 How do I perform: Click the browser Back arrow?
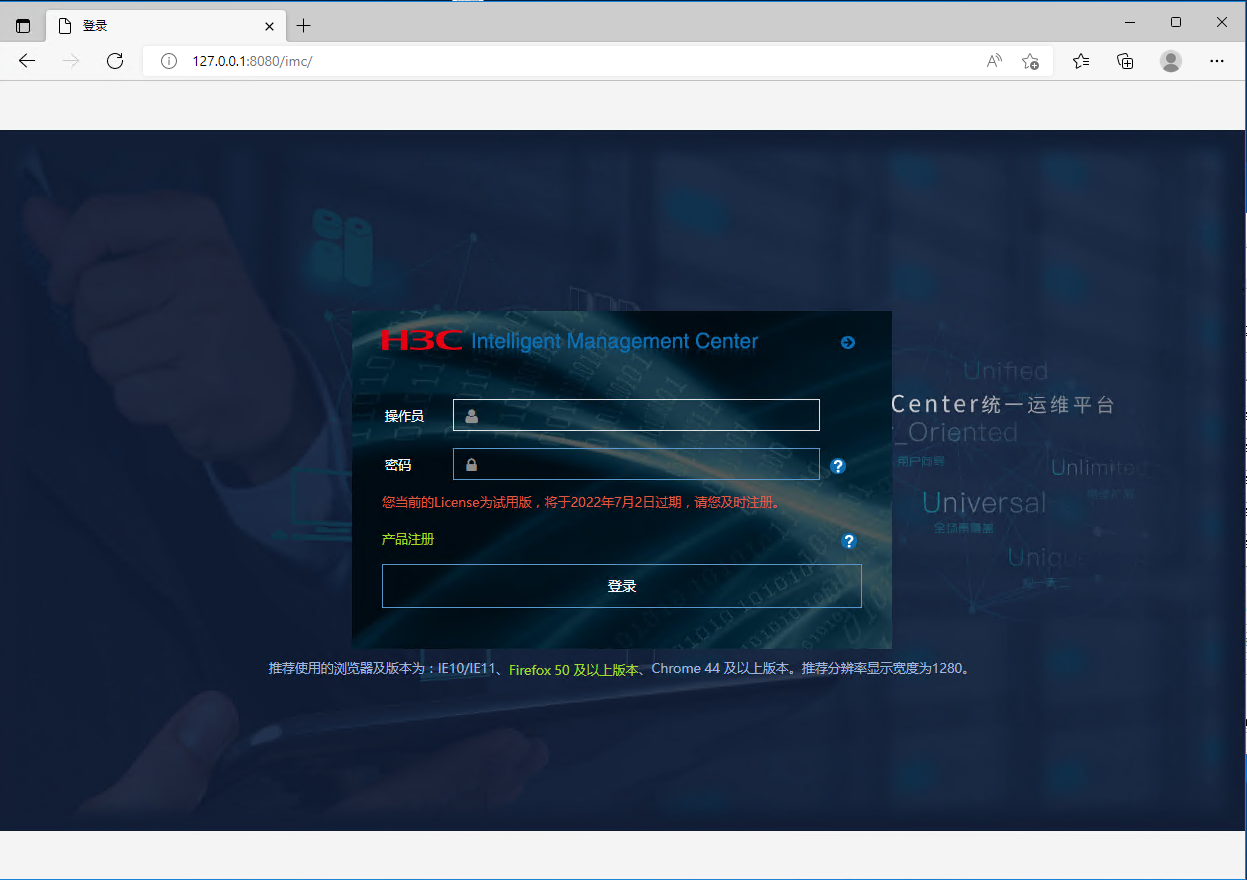coord(27,61)
